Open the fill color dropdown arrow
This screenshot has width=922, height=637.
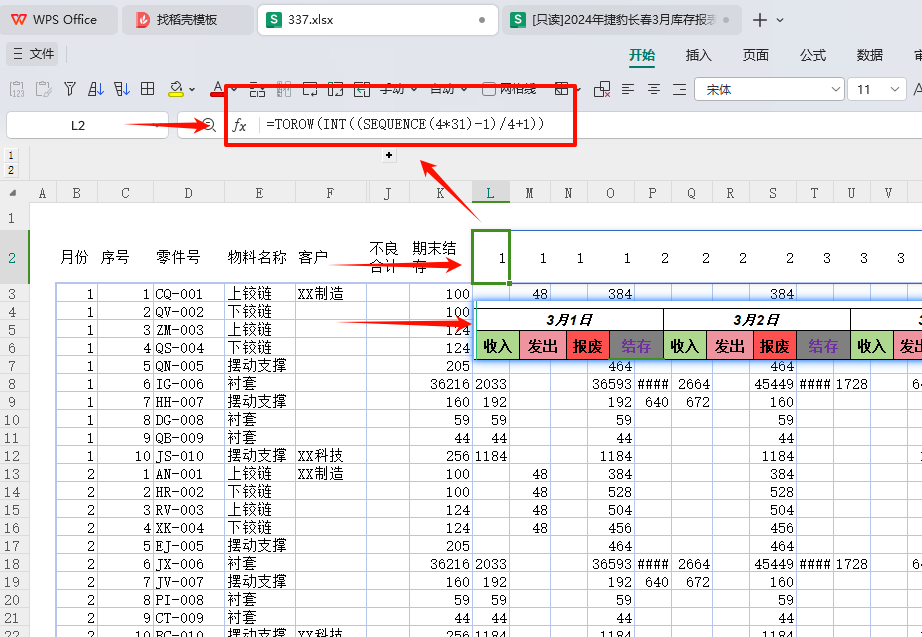(x=192, y=90)
